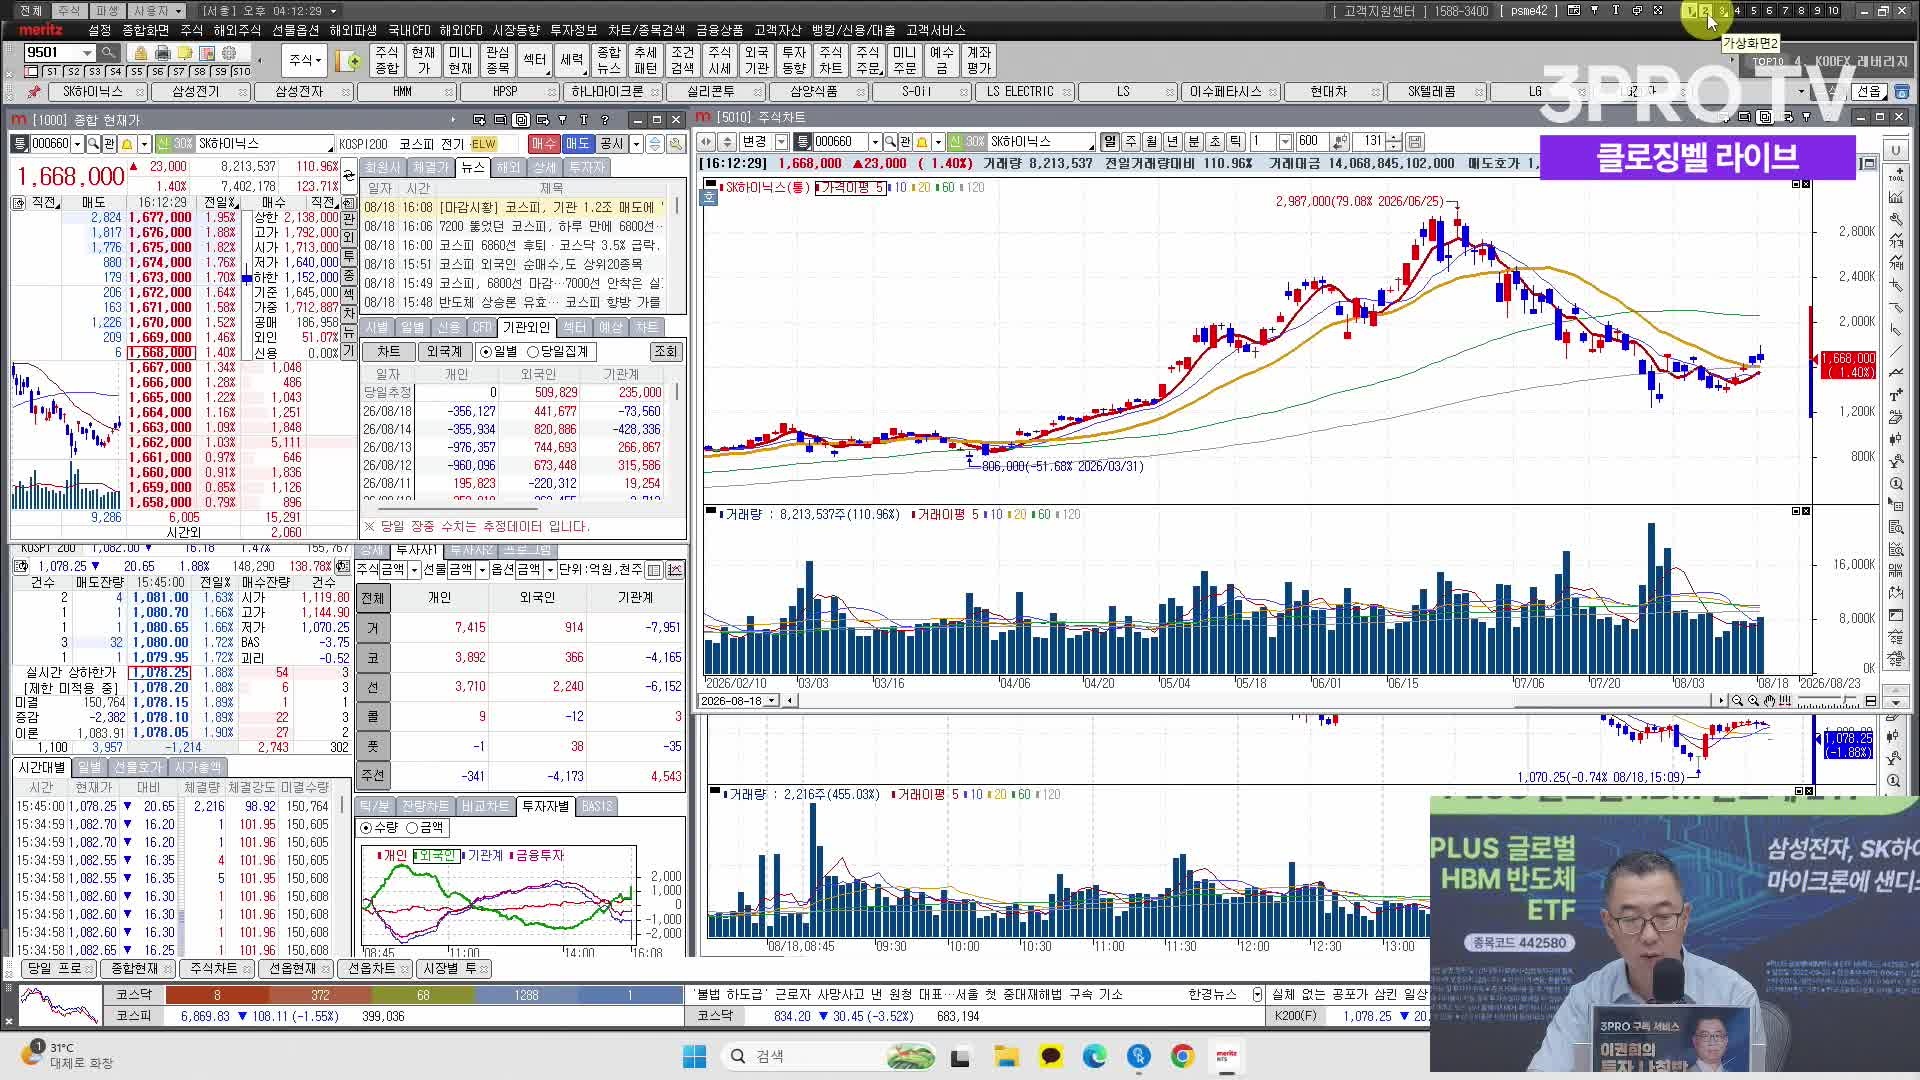This screenshot has height=1080, width=1920.
Task: Switch to the 기관외인 tab
Action: pos(526,328)
